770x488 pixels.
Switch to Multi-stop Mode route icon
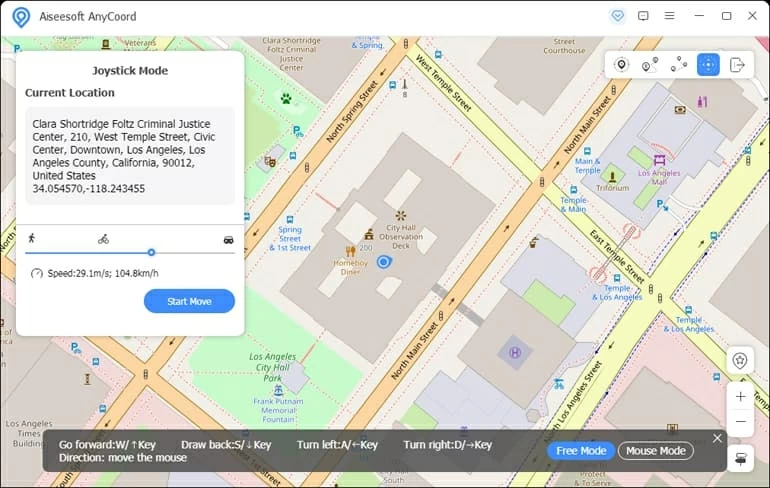point(679,65)
